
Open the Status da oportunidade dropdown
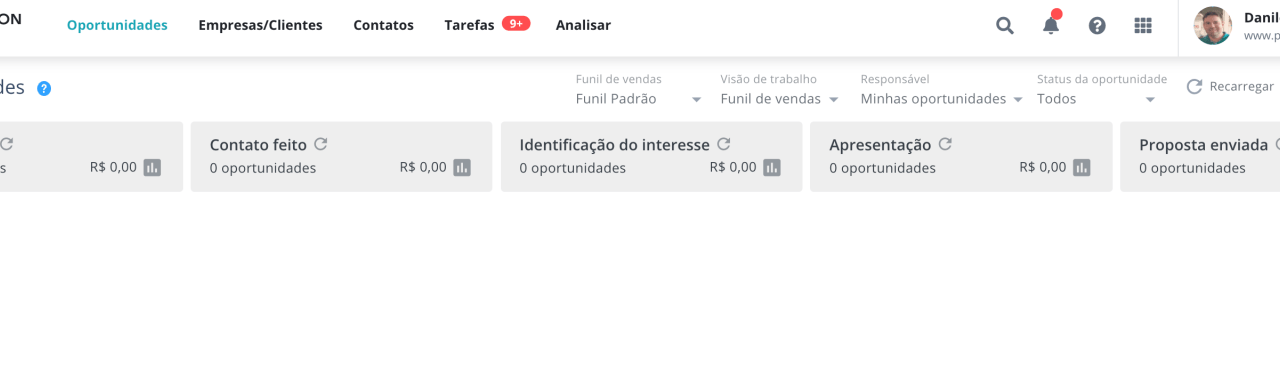click(x=1097, y=99)
